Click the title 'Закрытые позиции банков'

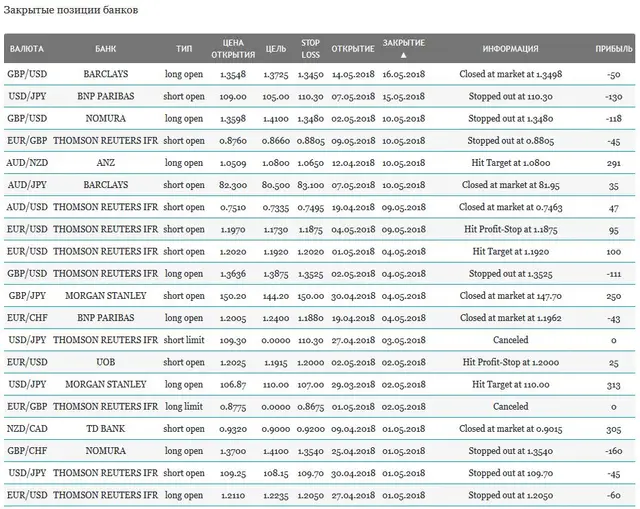click(x=71, y=10)
